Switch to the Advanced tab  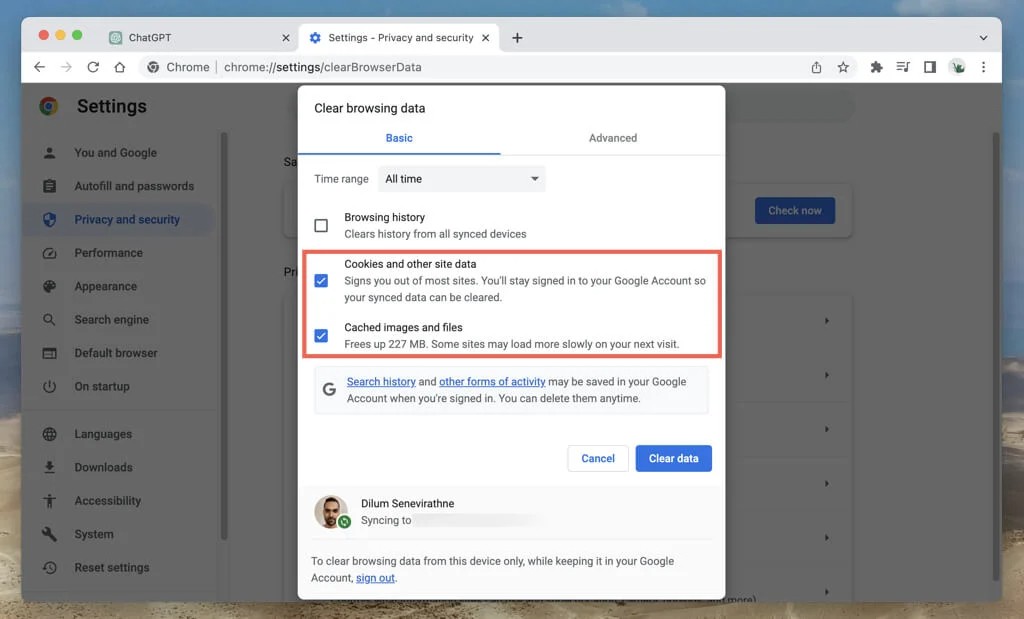[x=612, y=138]
